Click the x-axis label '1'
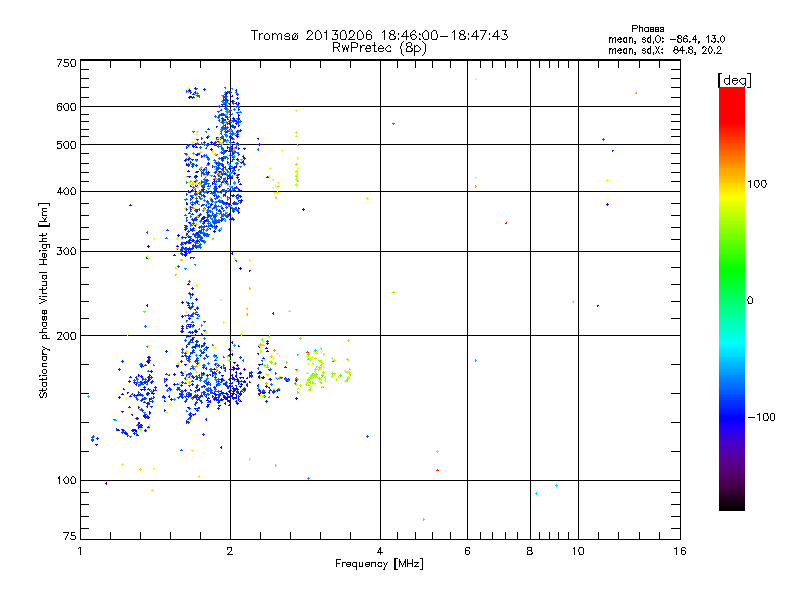Image resolution: width=800 pixels, height=600 pixels. pyautogui.click(x=80, y=551)
